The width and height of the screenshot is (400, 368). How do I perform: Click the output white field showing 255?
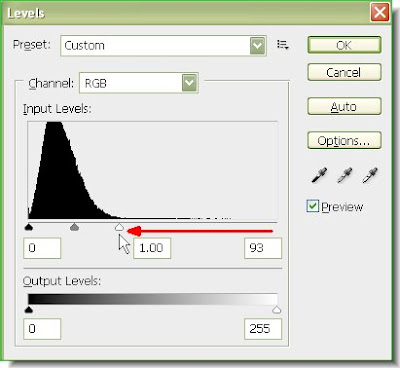[263, 329]
